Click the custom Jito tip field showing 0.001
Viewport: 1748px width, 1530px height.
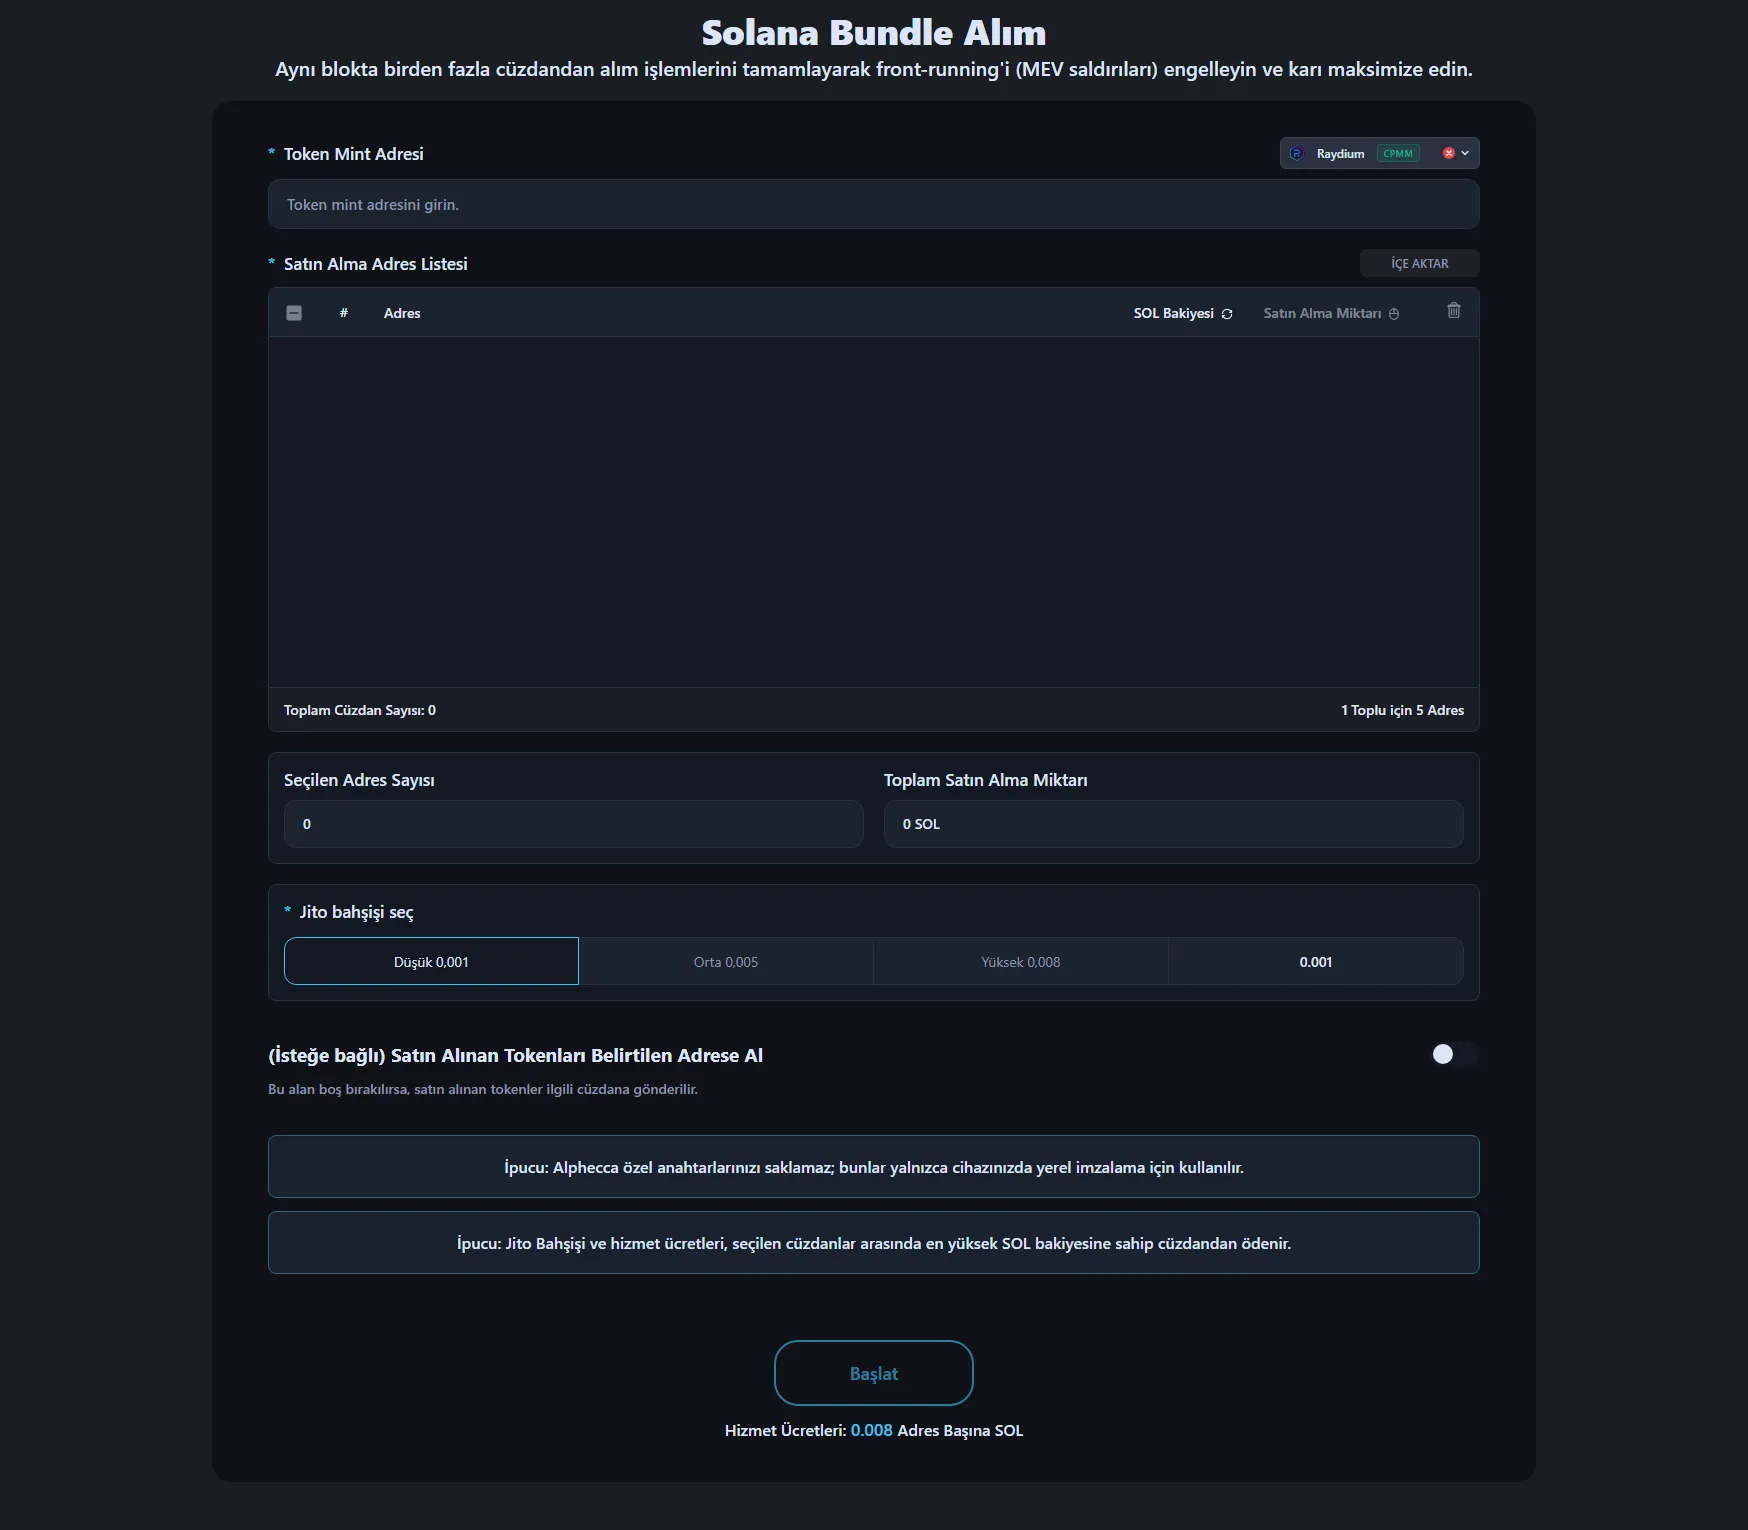click(1315, 962)
